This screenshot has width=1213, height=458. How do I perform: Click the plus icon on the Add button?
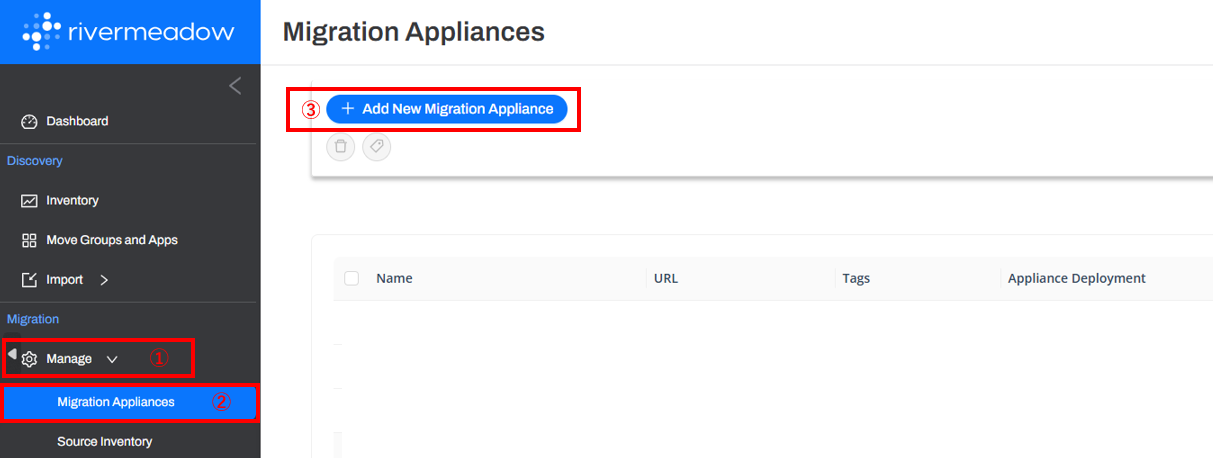348,108
